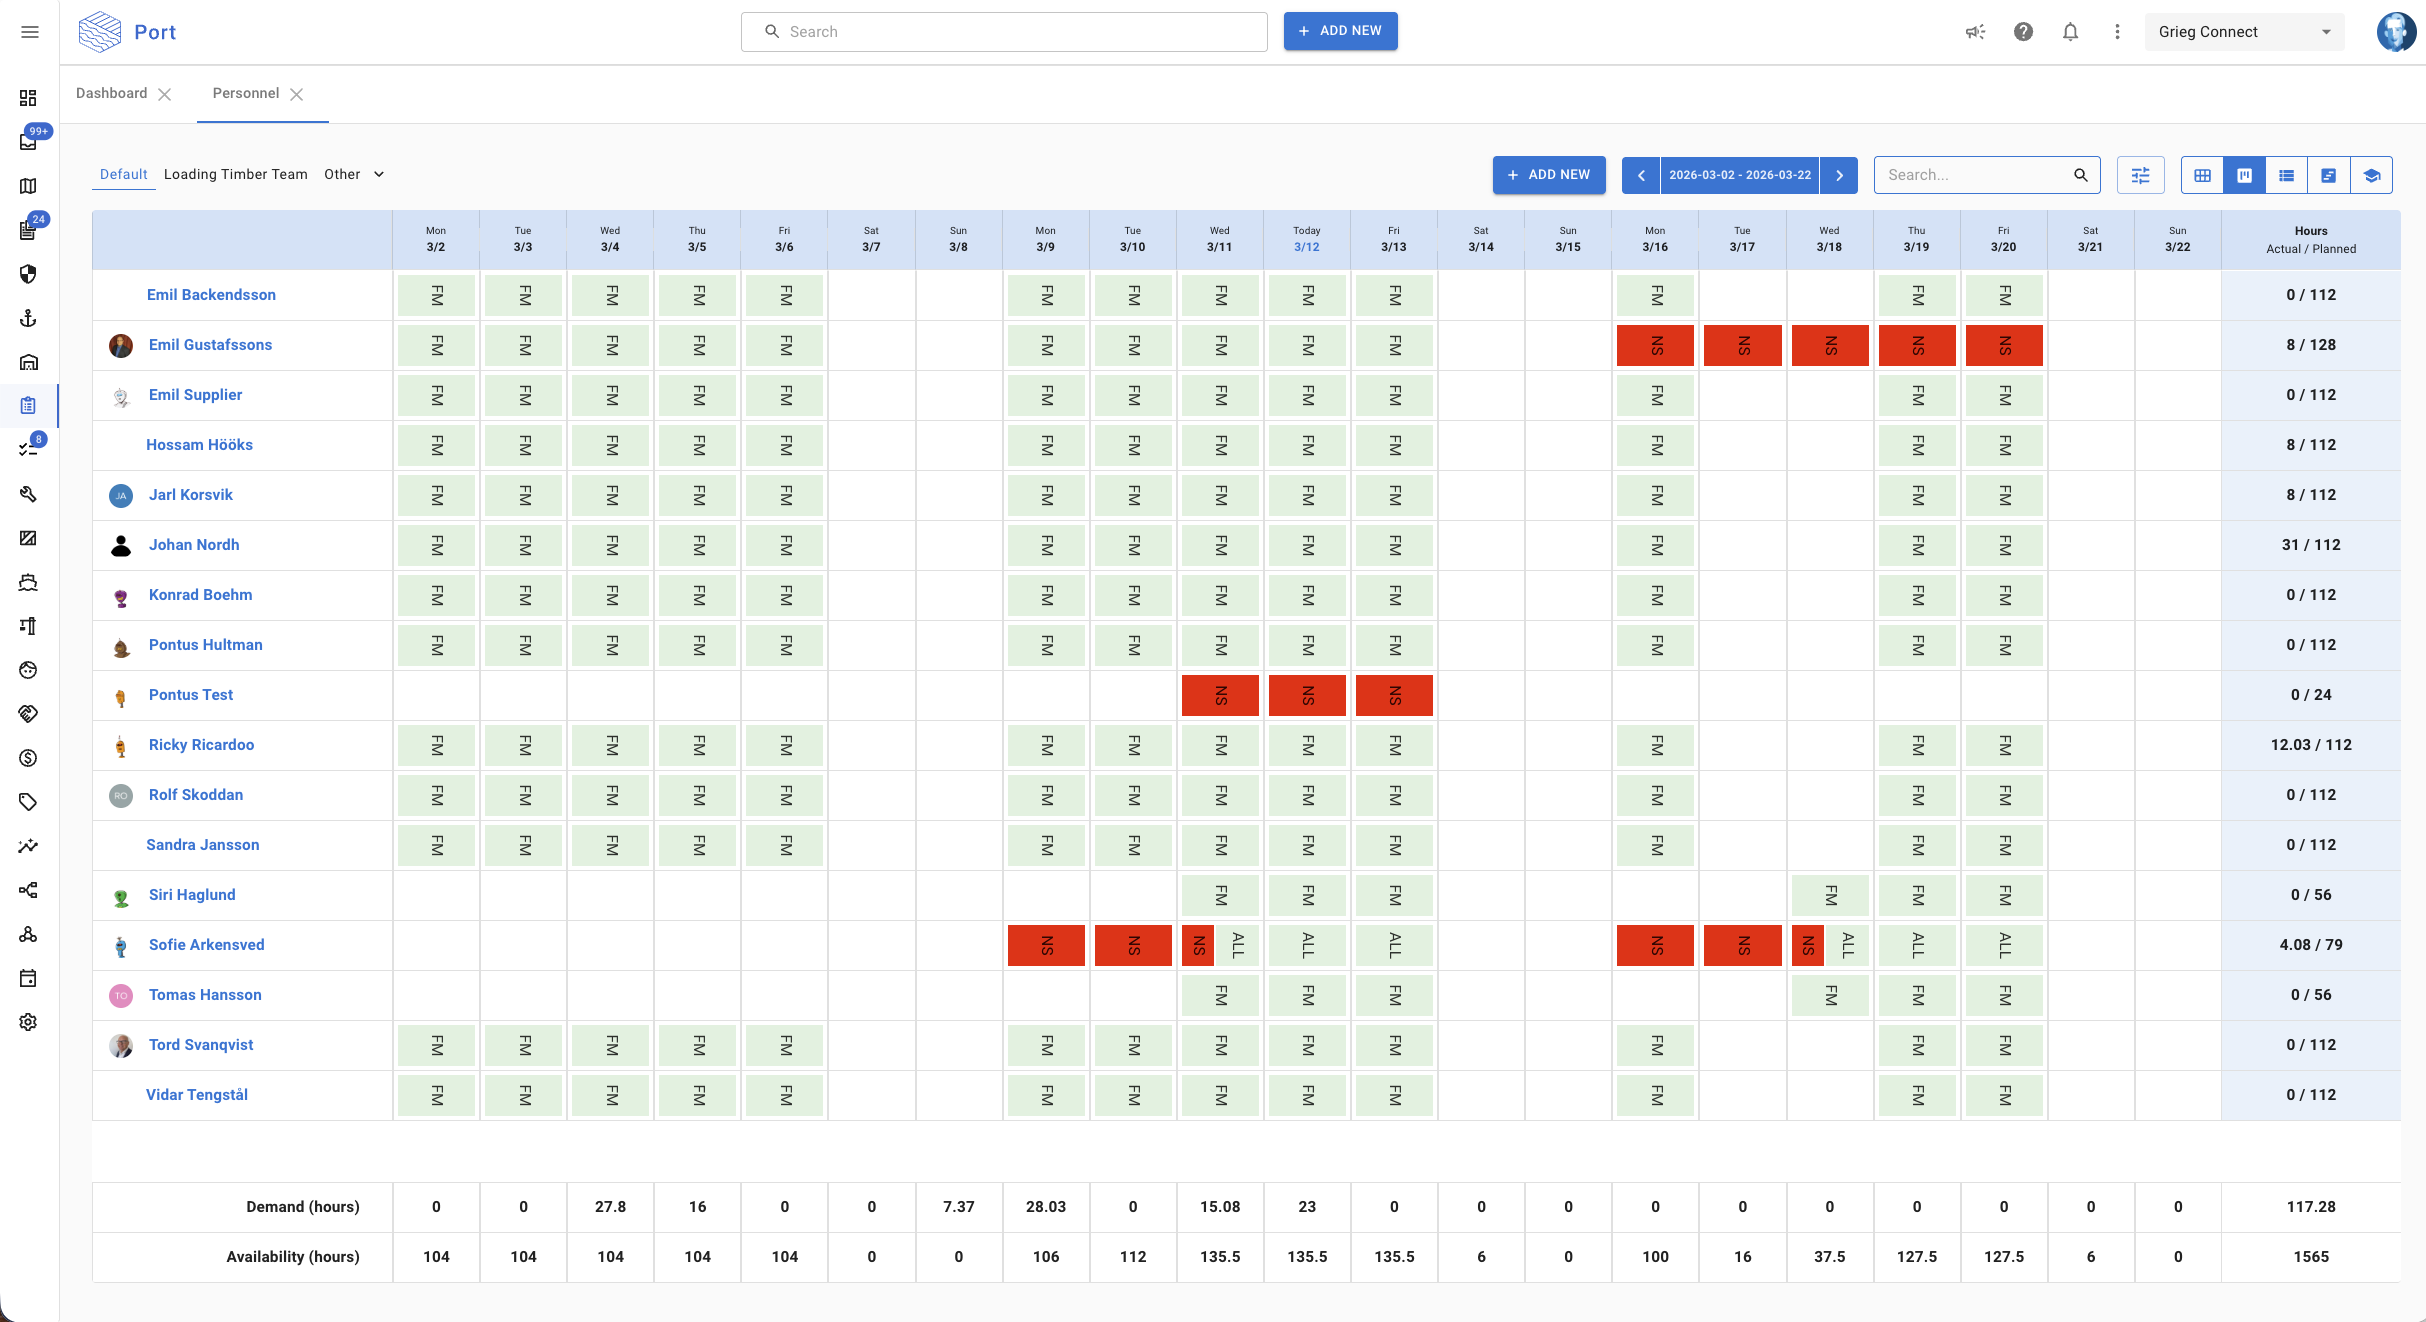Click the personnel Search field
2426x1322 pixels.
pyautogui.click(x=1975, y=175)
